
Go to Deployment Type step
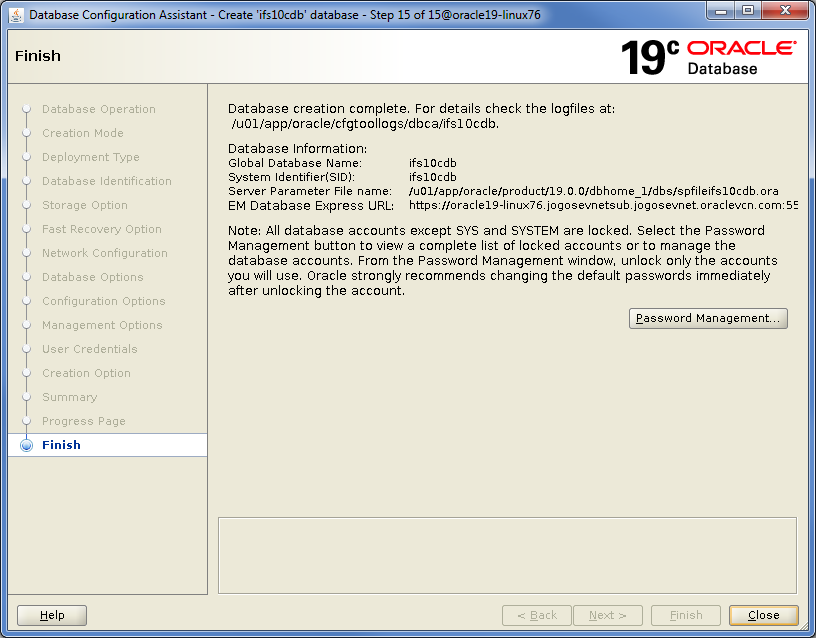pyautogui.click(x=90, y=157)
